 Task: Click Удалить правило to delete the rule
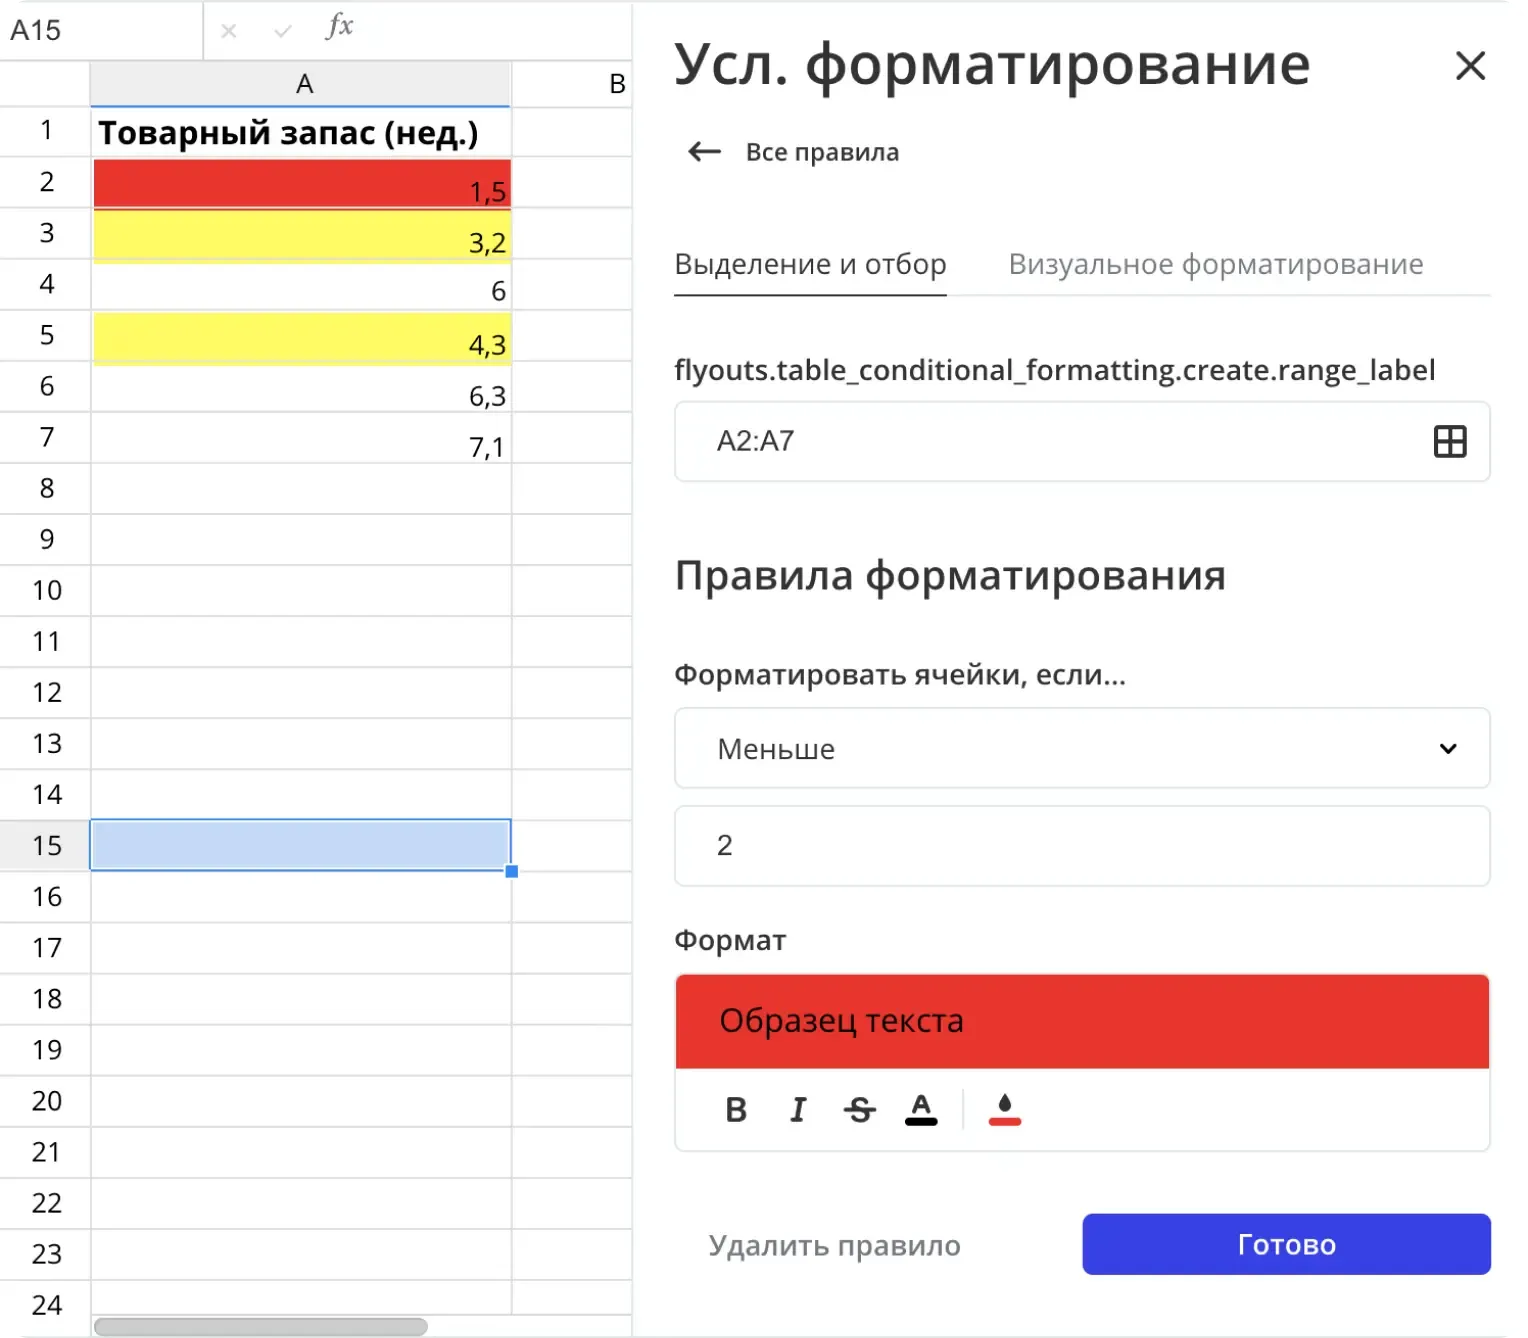point(835,1245)
